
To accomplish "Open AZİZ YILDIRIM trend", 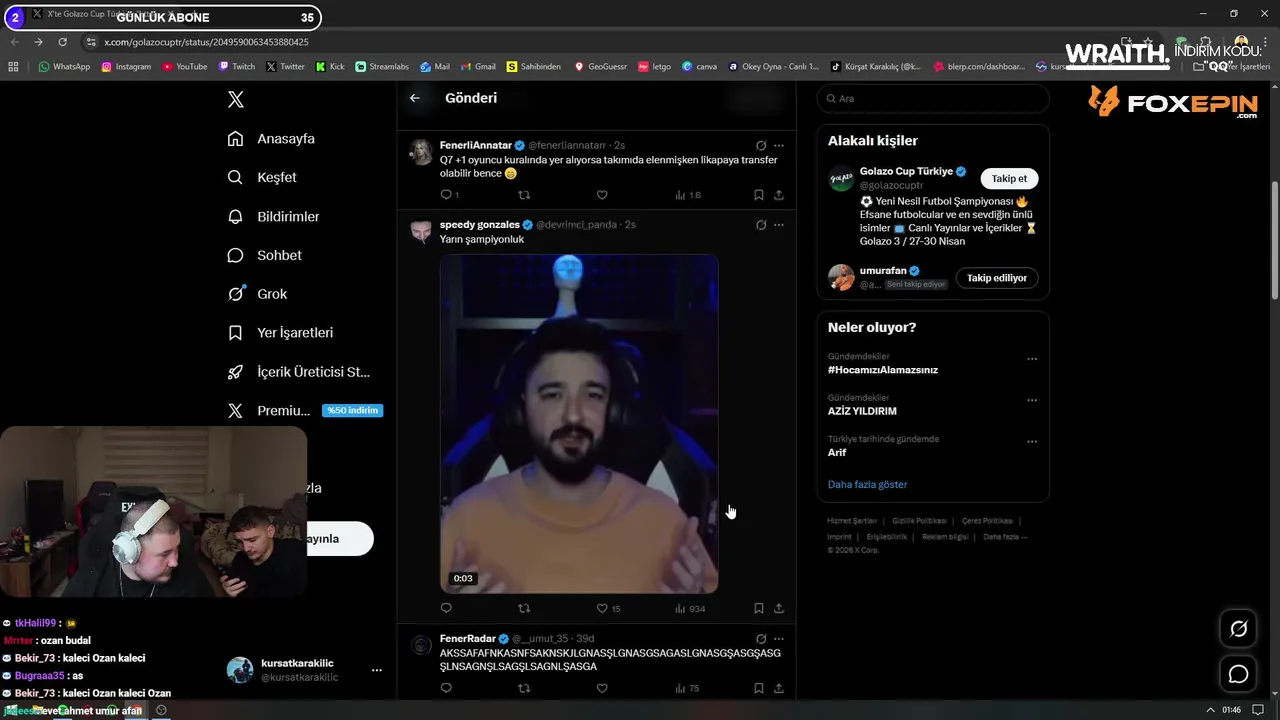I will pos(862,411).
